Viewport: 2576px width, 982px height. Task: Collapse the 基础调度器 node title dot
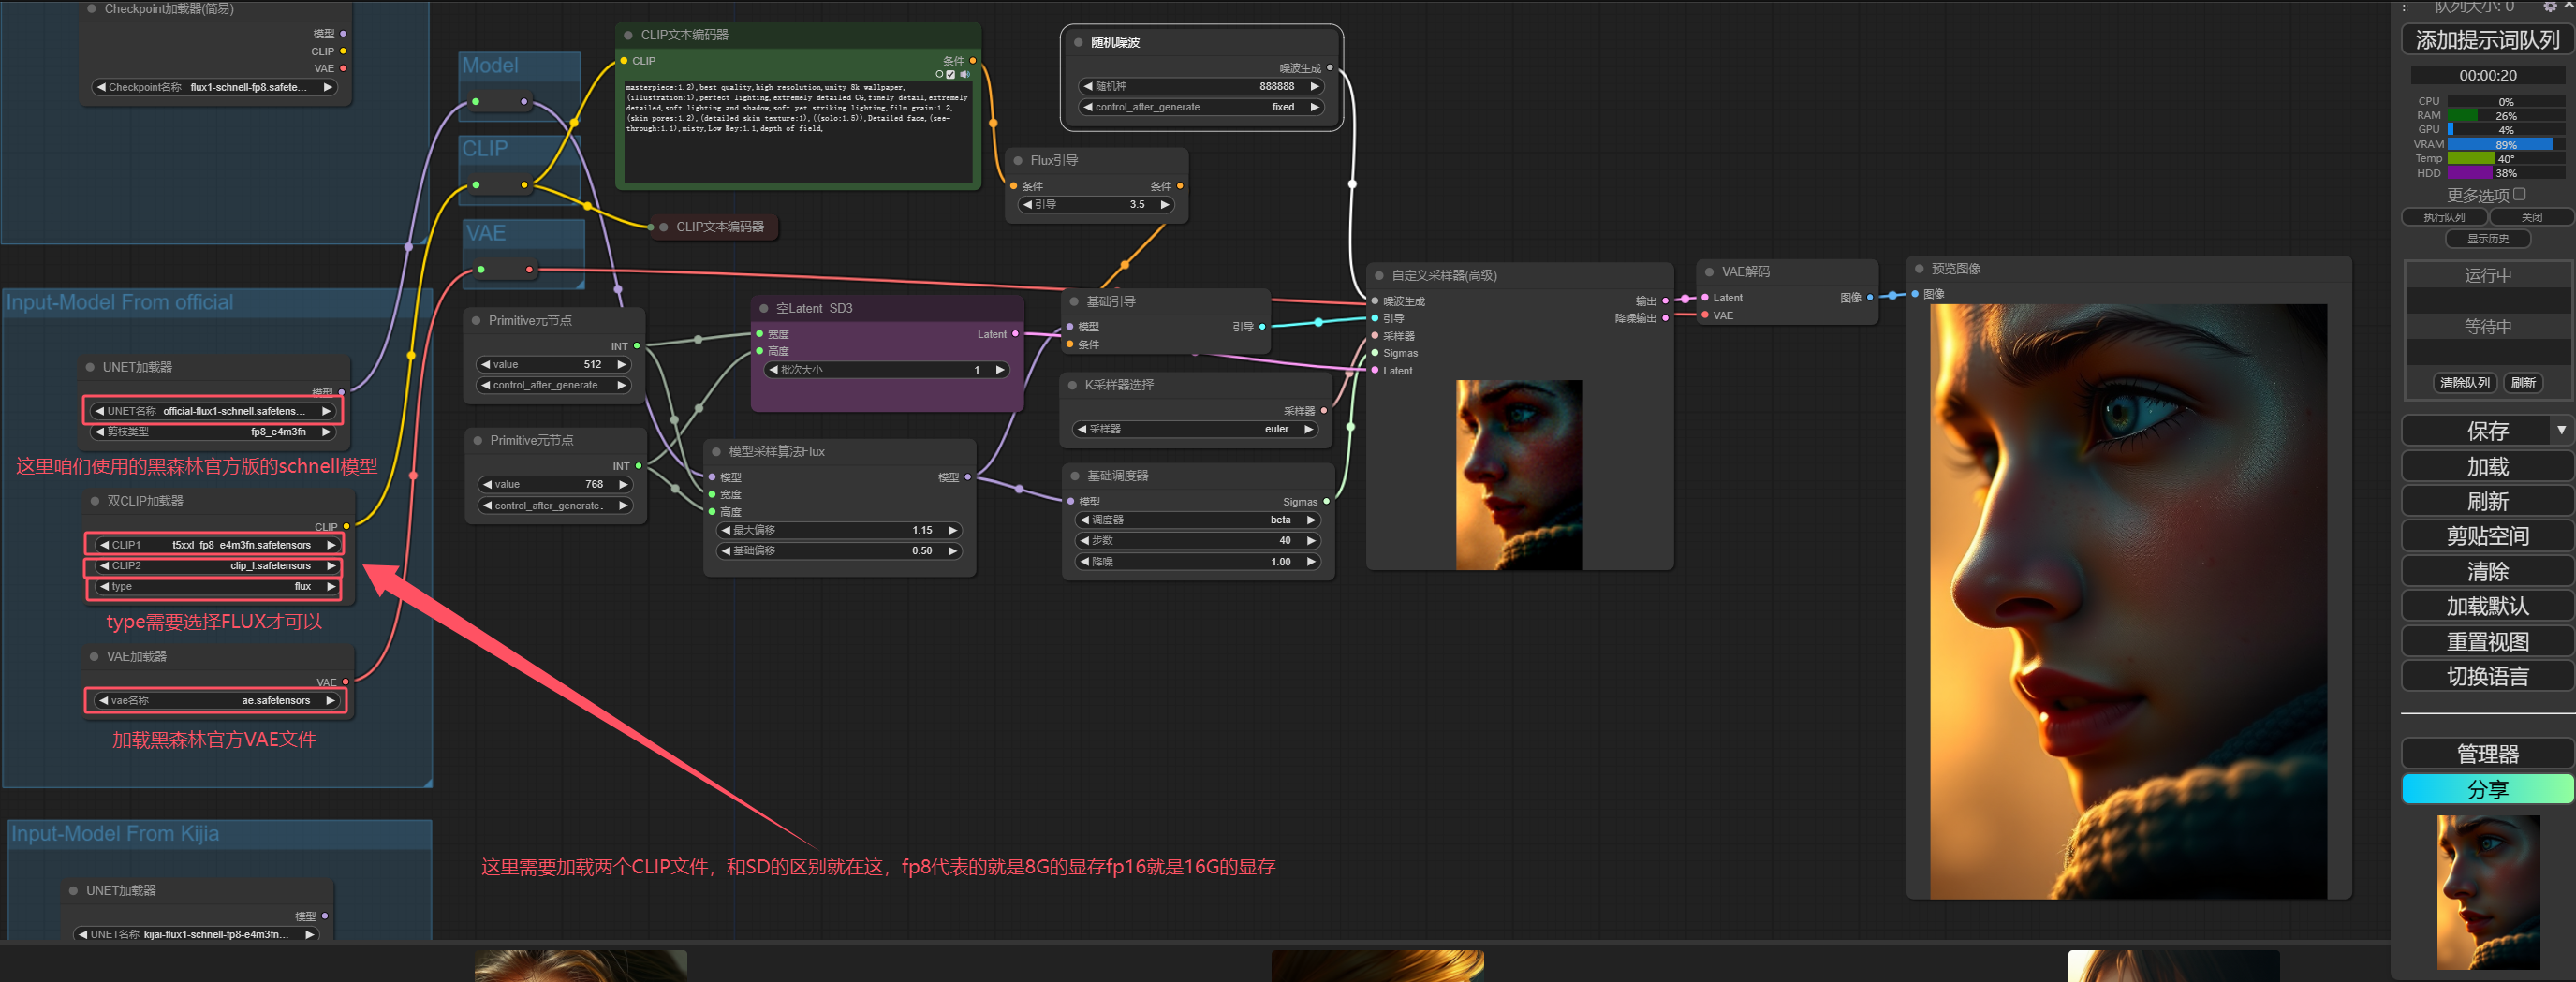coord(1075,476)
